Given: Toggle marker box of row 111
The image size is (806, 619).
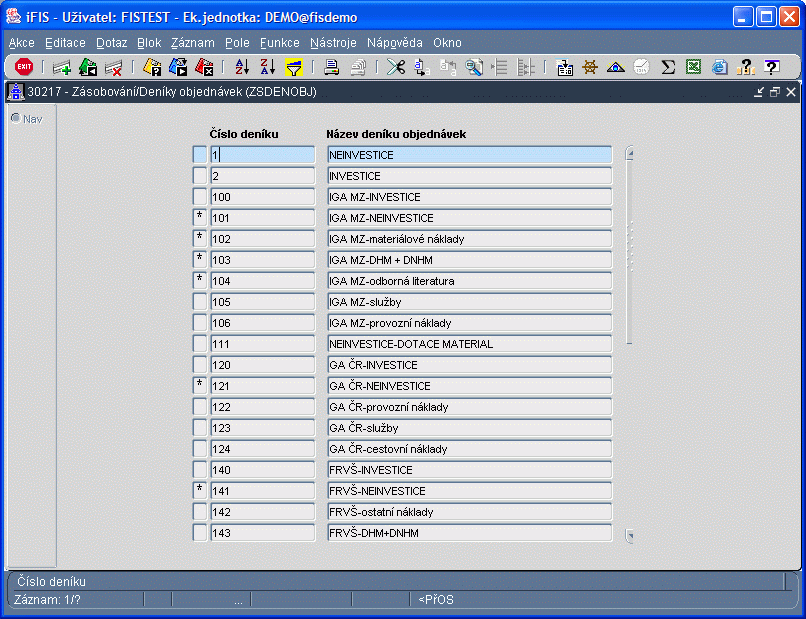Looking at the screenshot, I should tap(199, 344).
